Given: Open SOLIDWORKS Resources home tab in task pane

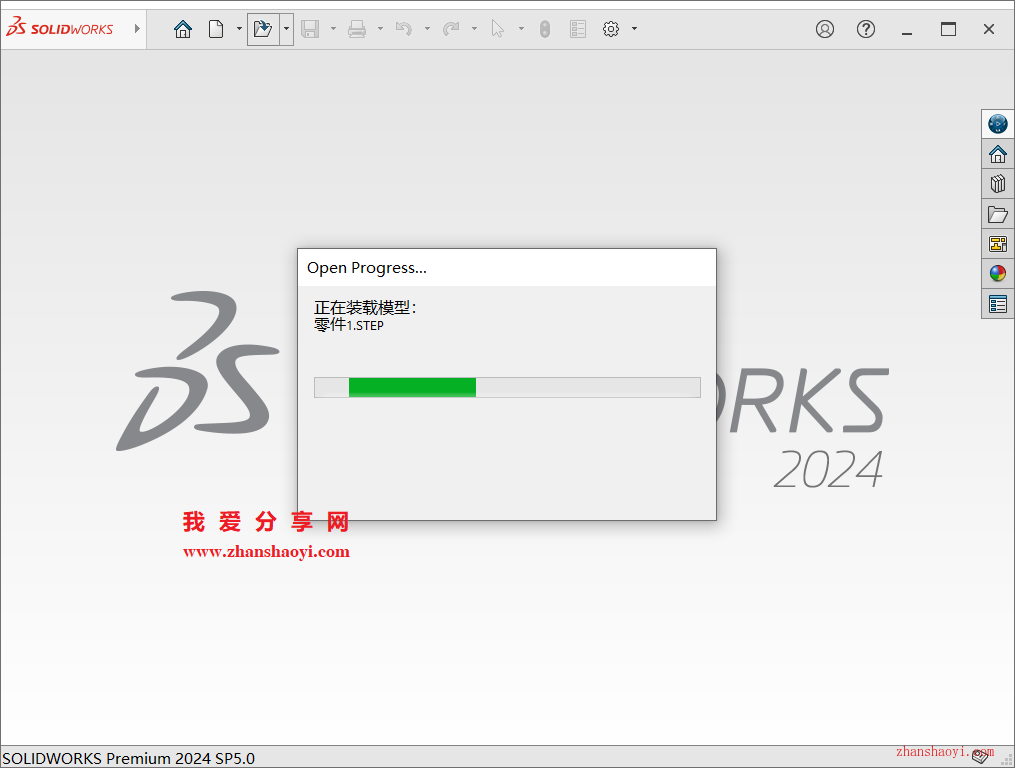Looking at the screenshot, I should (998, 154).
